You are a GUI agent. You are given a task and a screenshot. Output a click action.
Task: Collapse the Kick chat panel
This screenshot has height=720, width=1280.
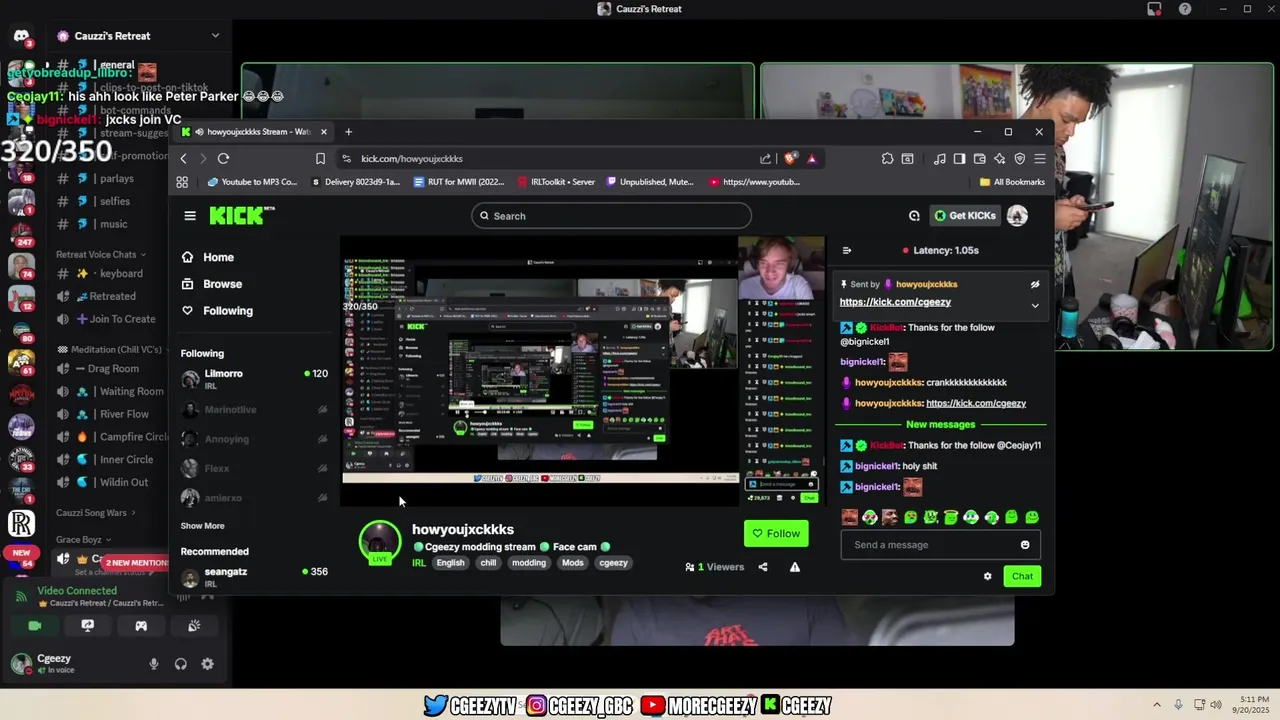click(x=847, y=251)
